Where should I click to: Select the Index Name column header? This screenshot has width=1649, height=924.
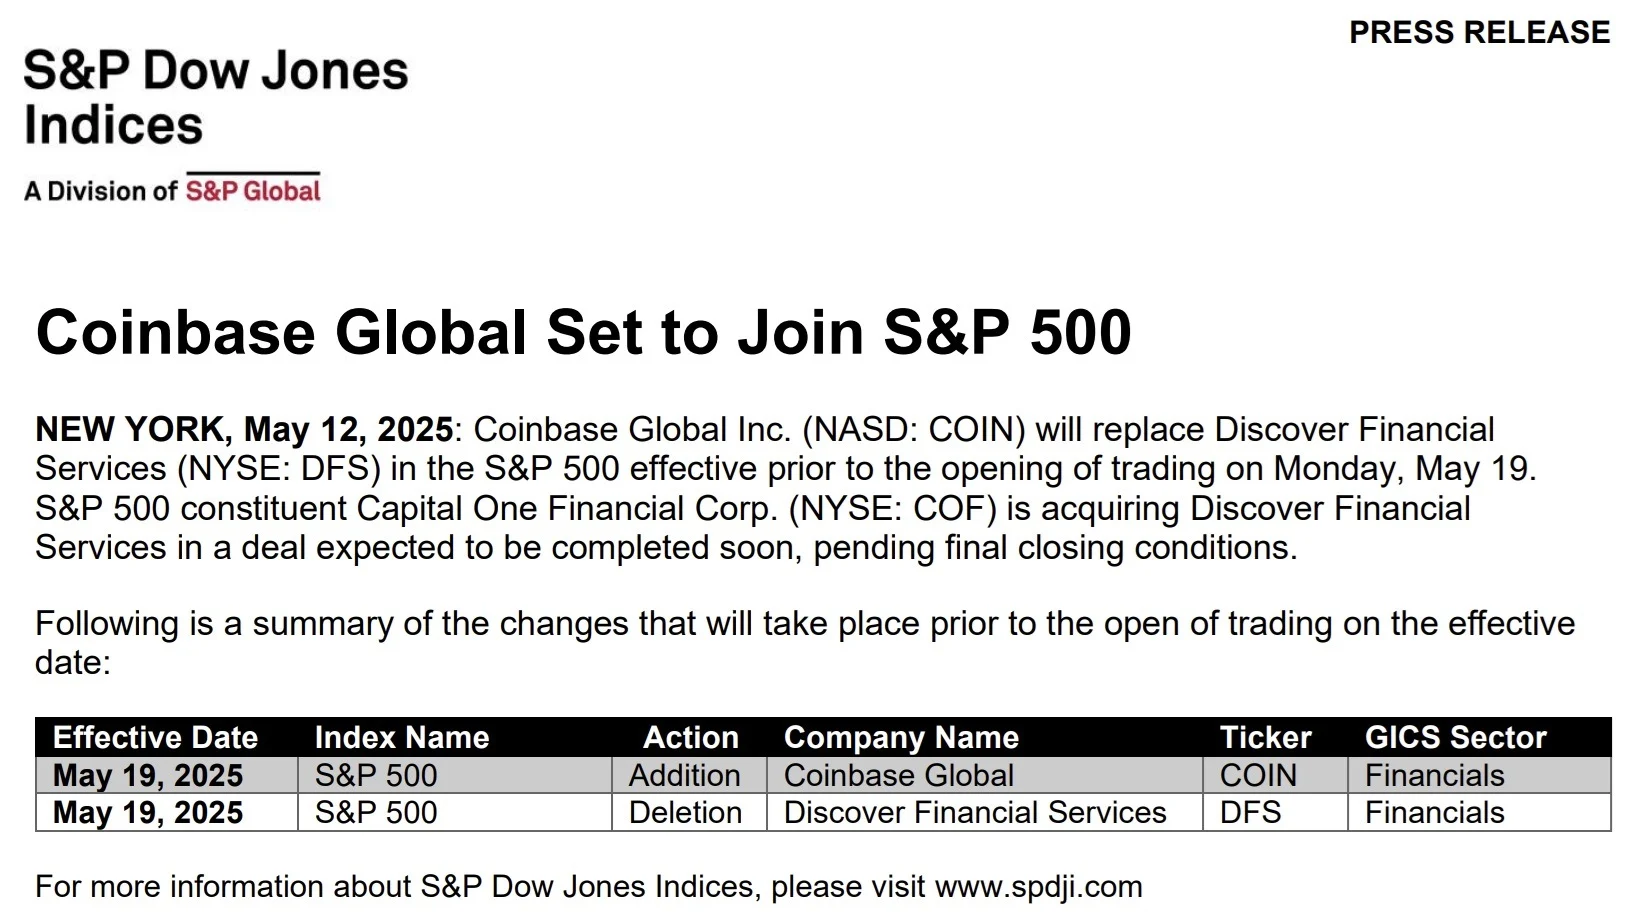click(402, 738)
